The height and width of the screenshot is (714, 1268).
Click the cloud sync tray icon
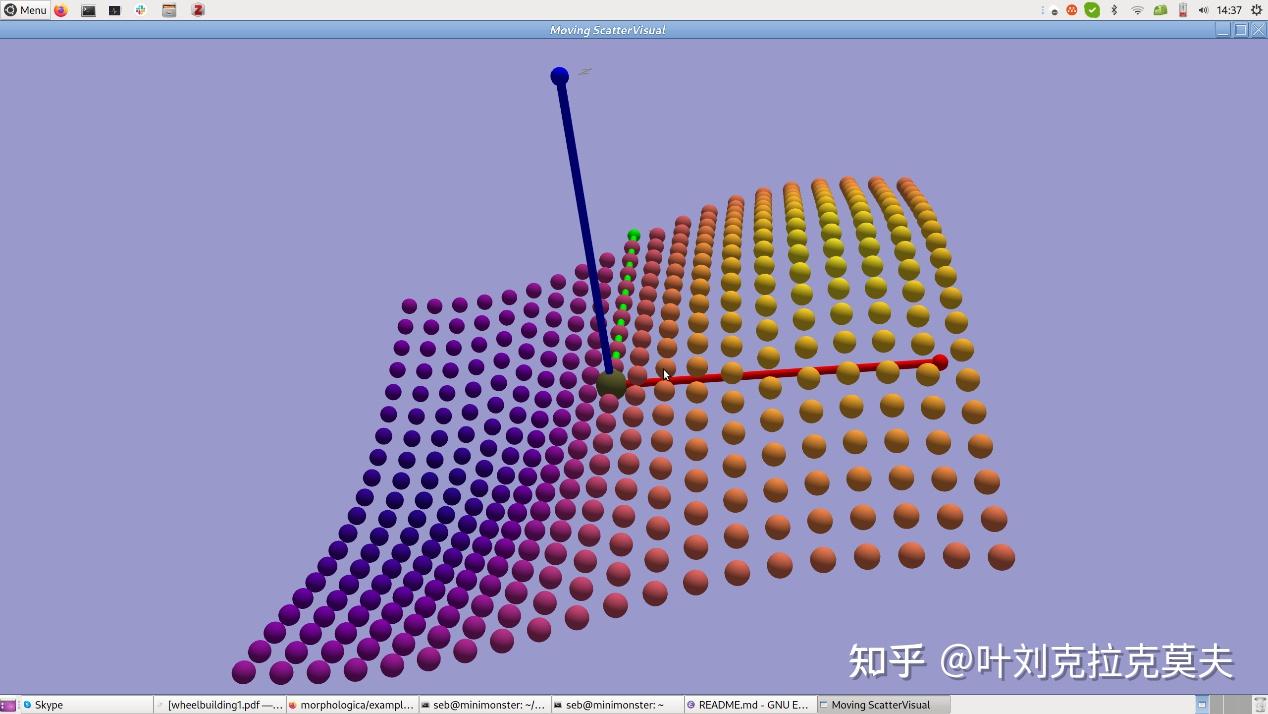[x=1054, y=11]
